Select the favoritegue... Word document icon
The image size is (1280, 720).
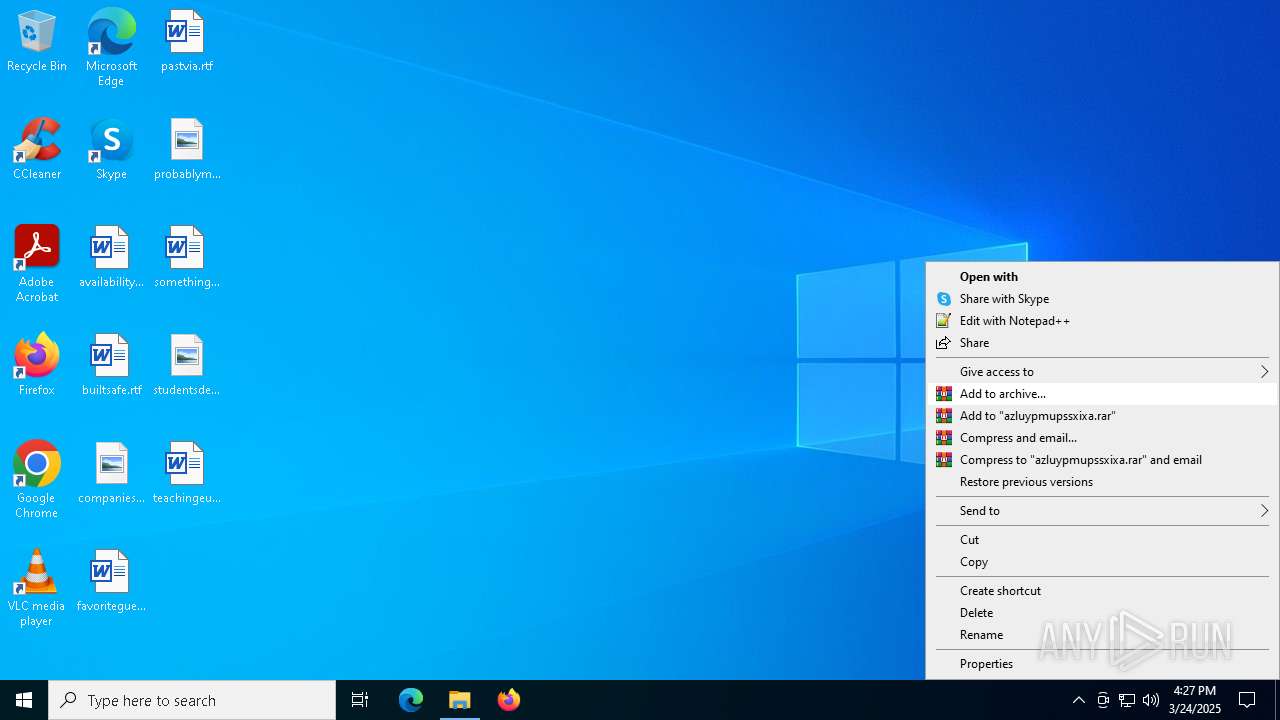[x=111, y=582]
